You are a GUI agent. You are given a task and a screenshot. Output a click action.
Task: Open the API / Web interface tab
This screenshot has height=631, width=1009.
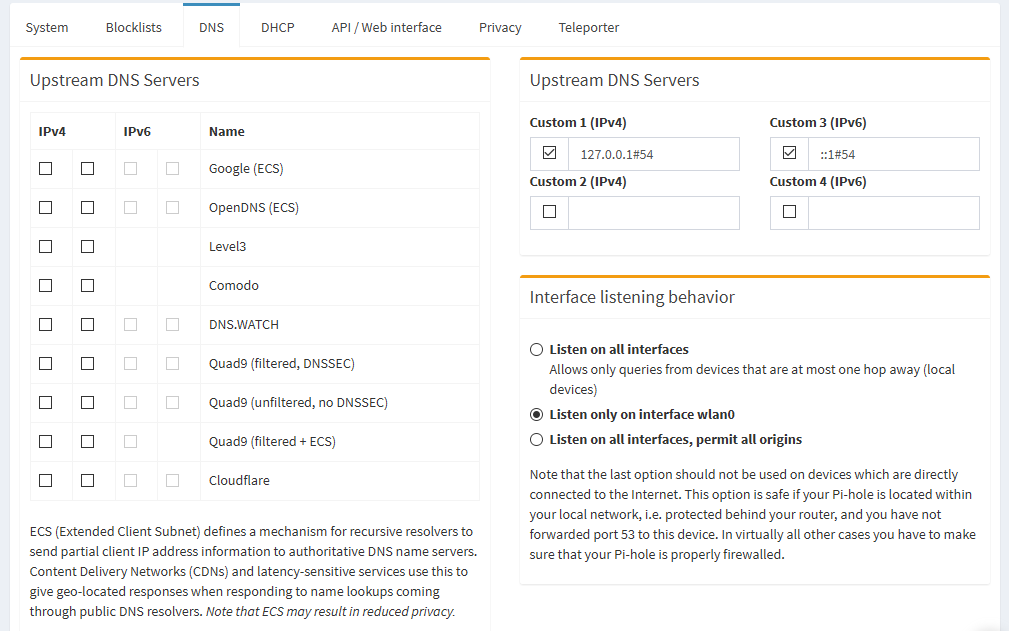click(x=386, y=27)
